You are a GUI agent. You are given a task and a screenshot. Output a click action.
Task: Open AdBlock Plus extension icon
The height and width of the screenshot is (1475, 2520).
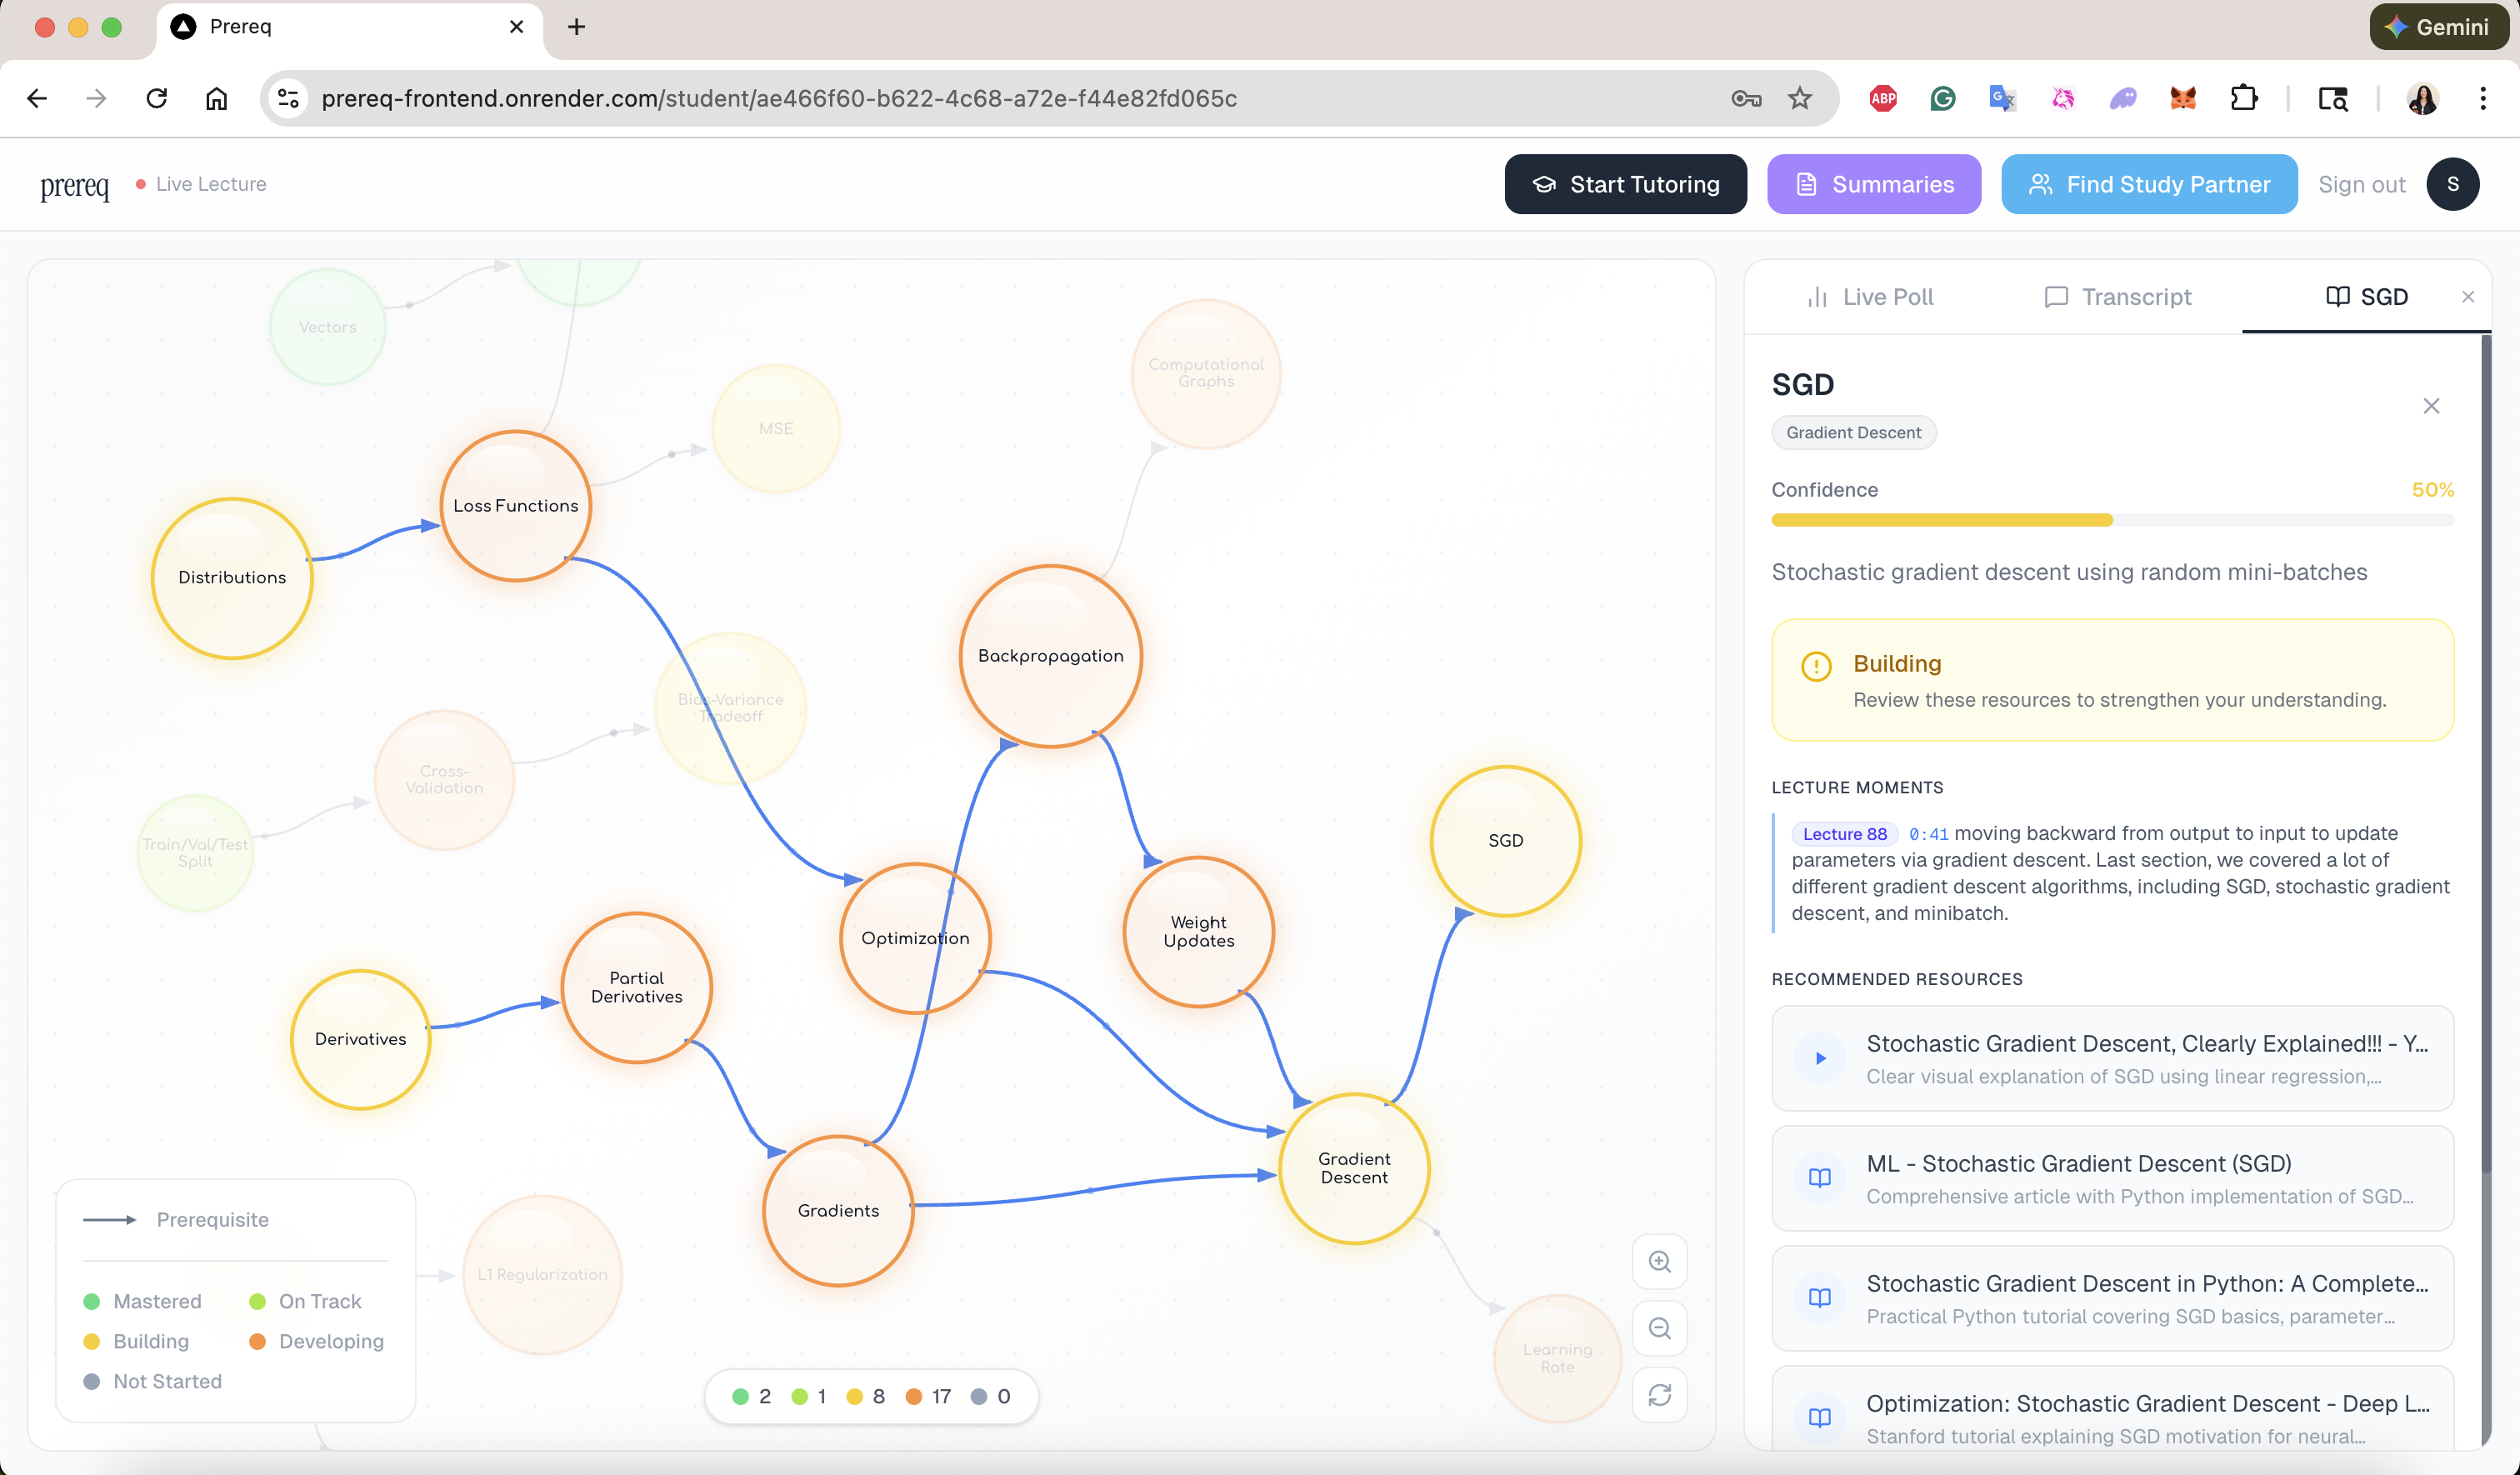1883,98
